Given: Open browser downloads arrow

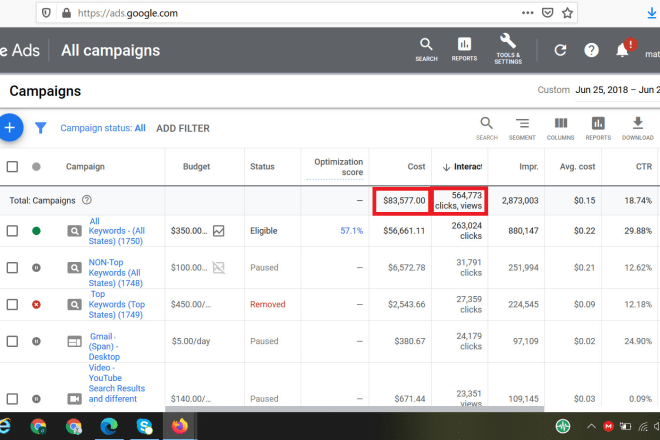Looking at the screenshot, I should [652, 13].
